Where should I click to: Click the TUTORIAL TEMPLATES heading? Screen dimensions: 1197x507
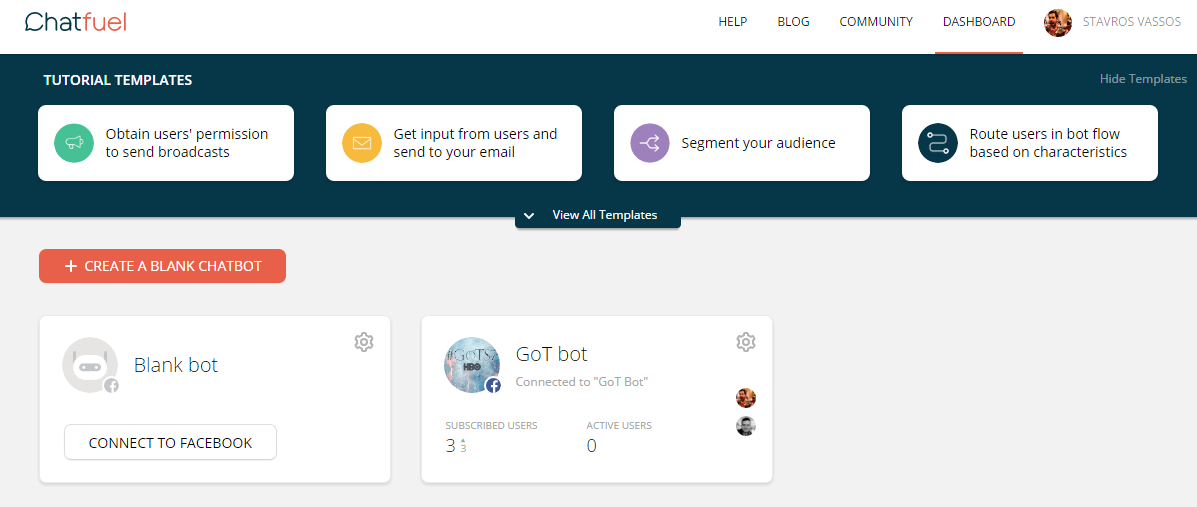(118, 80)
